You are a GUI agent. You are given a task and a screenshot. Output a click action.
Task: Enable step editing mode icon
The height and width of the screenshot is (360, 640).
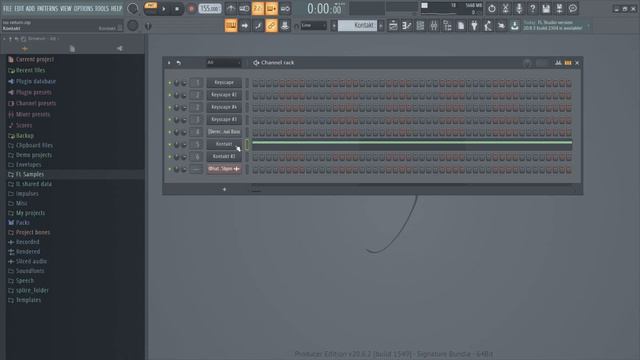click(258, 26)
